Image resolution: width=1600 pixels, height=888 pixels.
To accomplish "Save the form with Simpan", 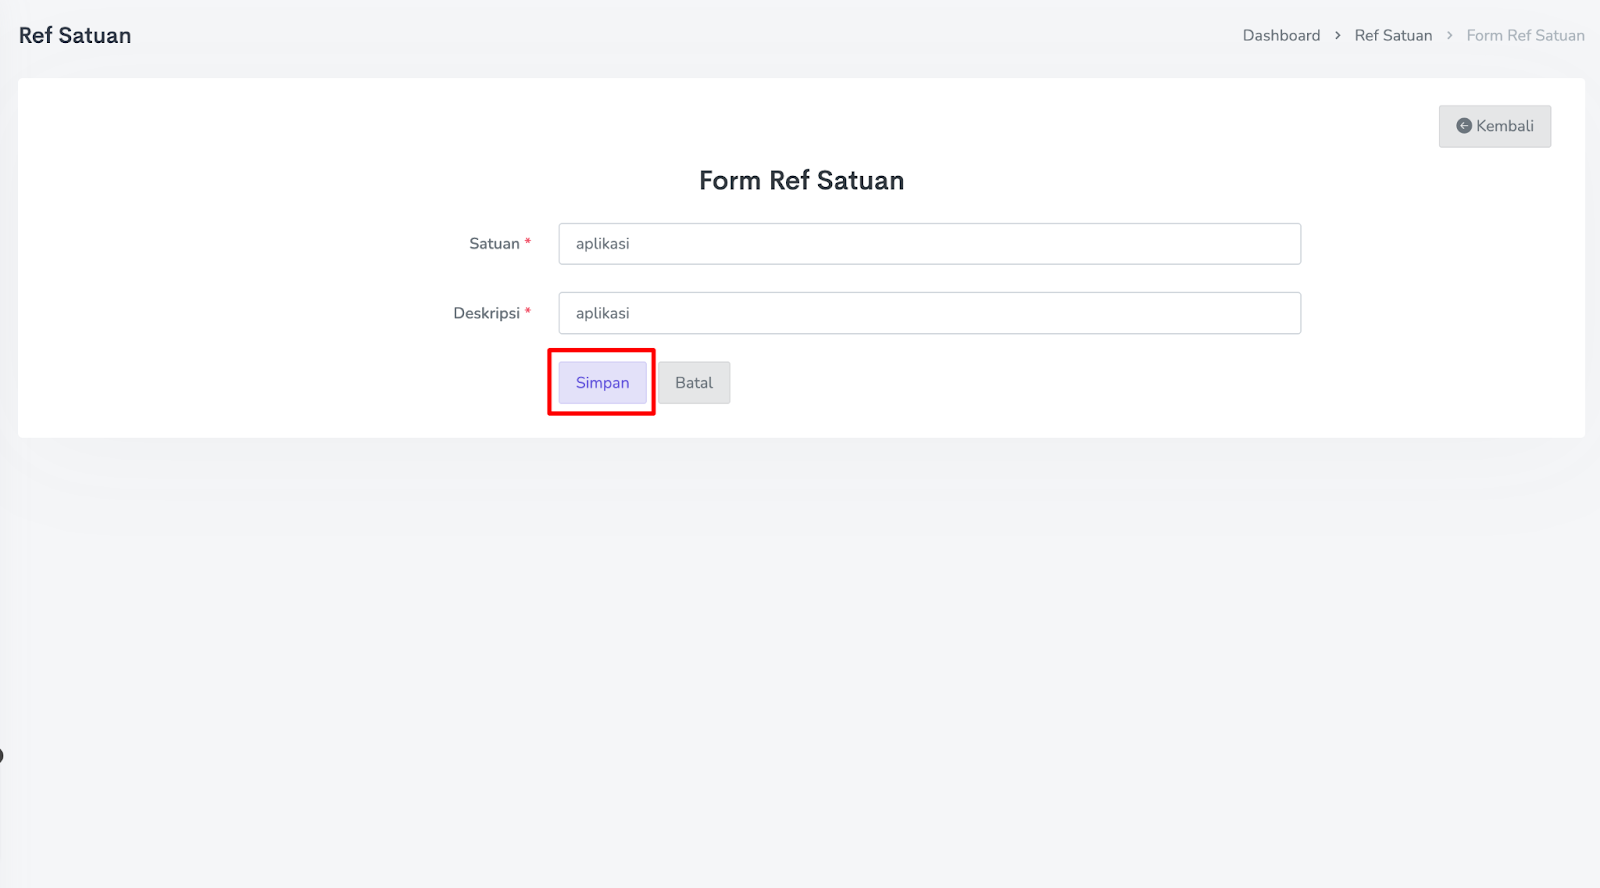I will point(602,383).
